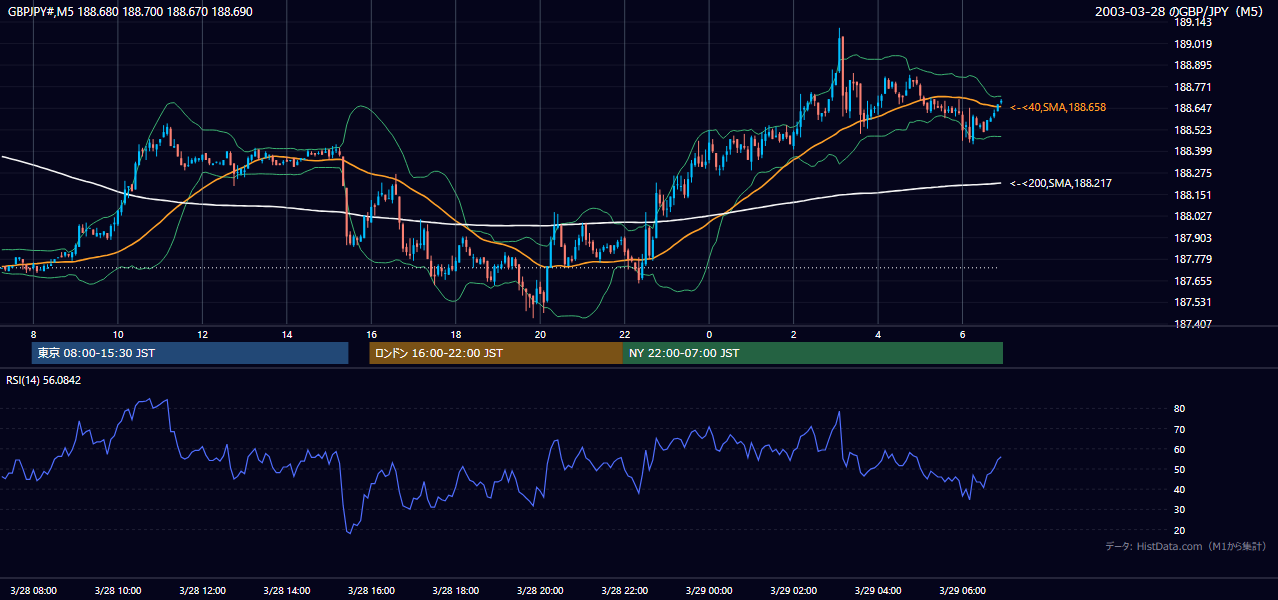Click hour label 2 under the price chart
Viewport: 1278px width, 600px height.
[793, 334]
